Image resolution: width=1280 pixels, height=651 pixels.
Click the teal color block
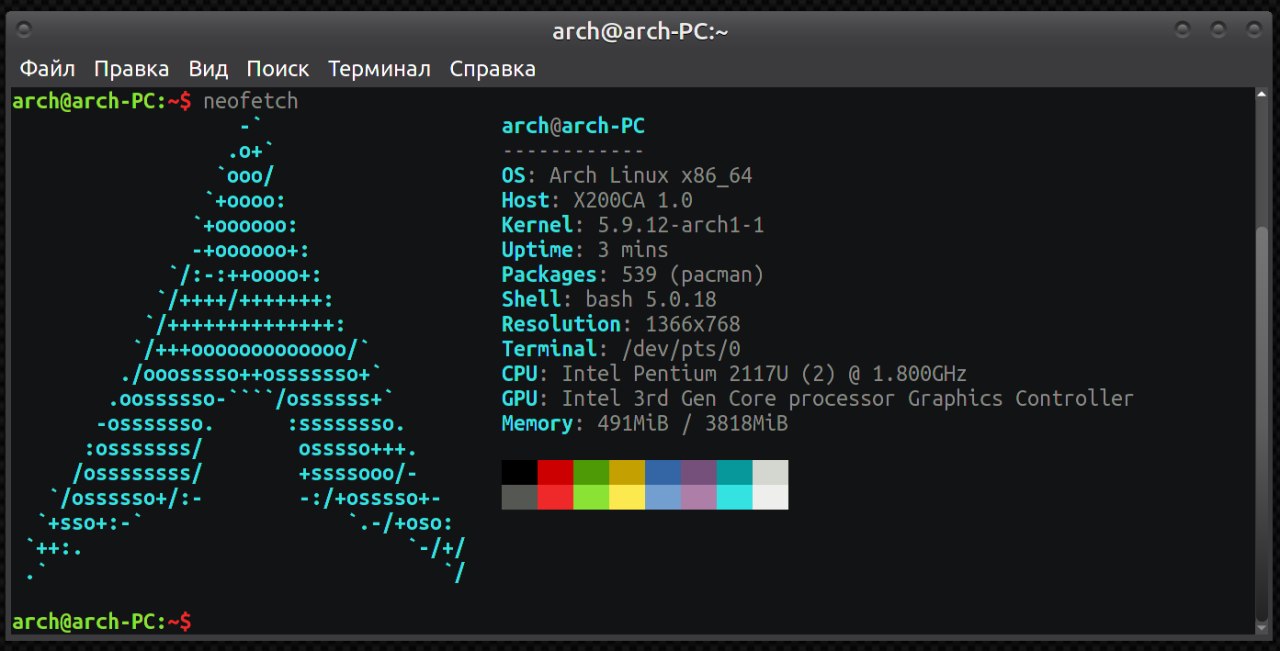pos(735,472)
